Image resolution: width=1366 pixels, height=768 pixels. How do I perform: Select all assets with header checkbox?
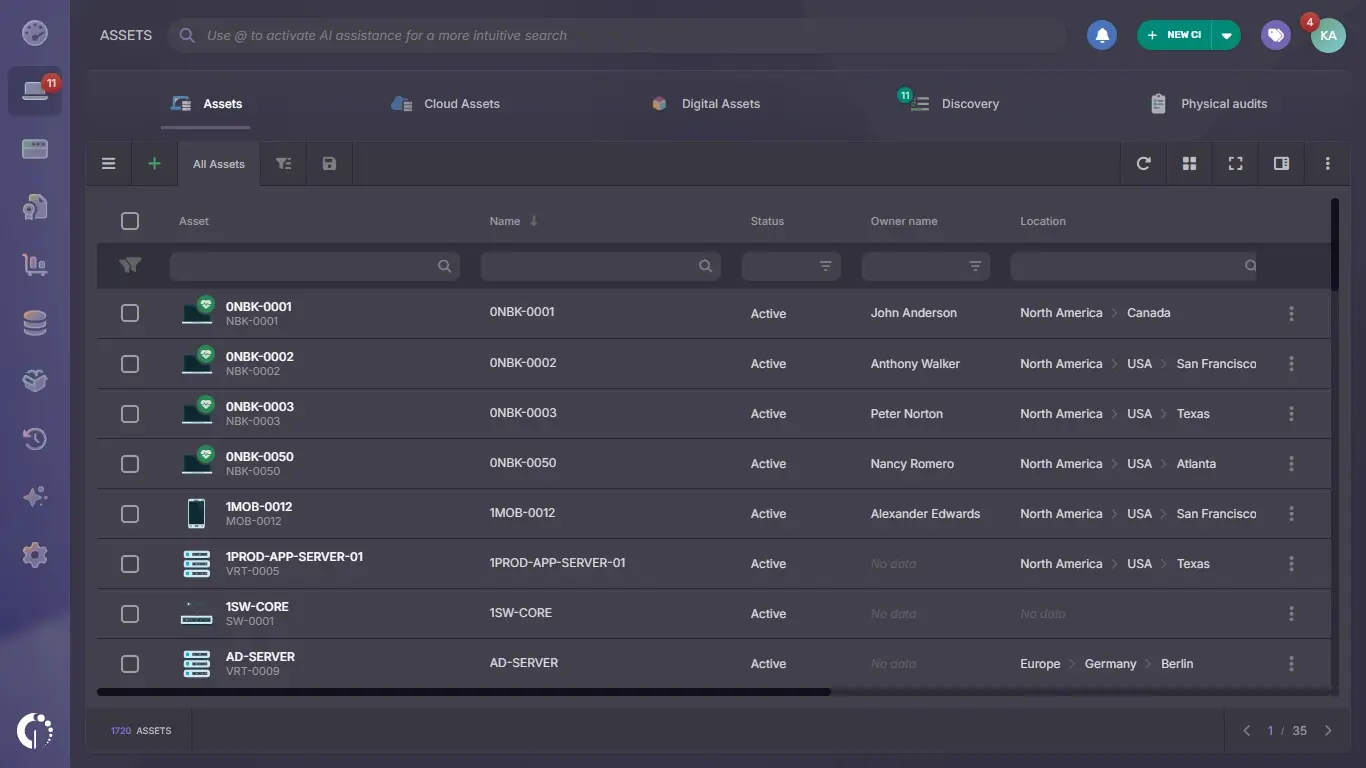130,221
